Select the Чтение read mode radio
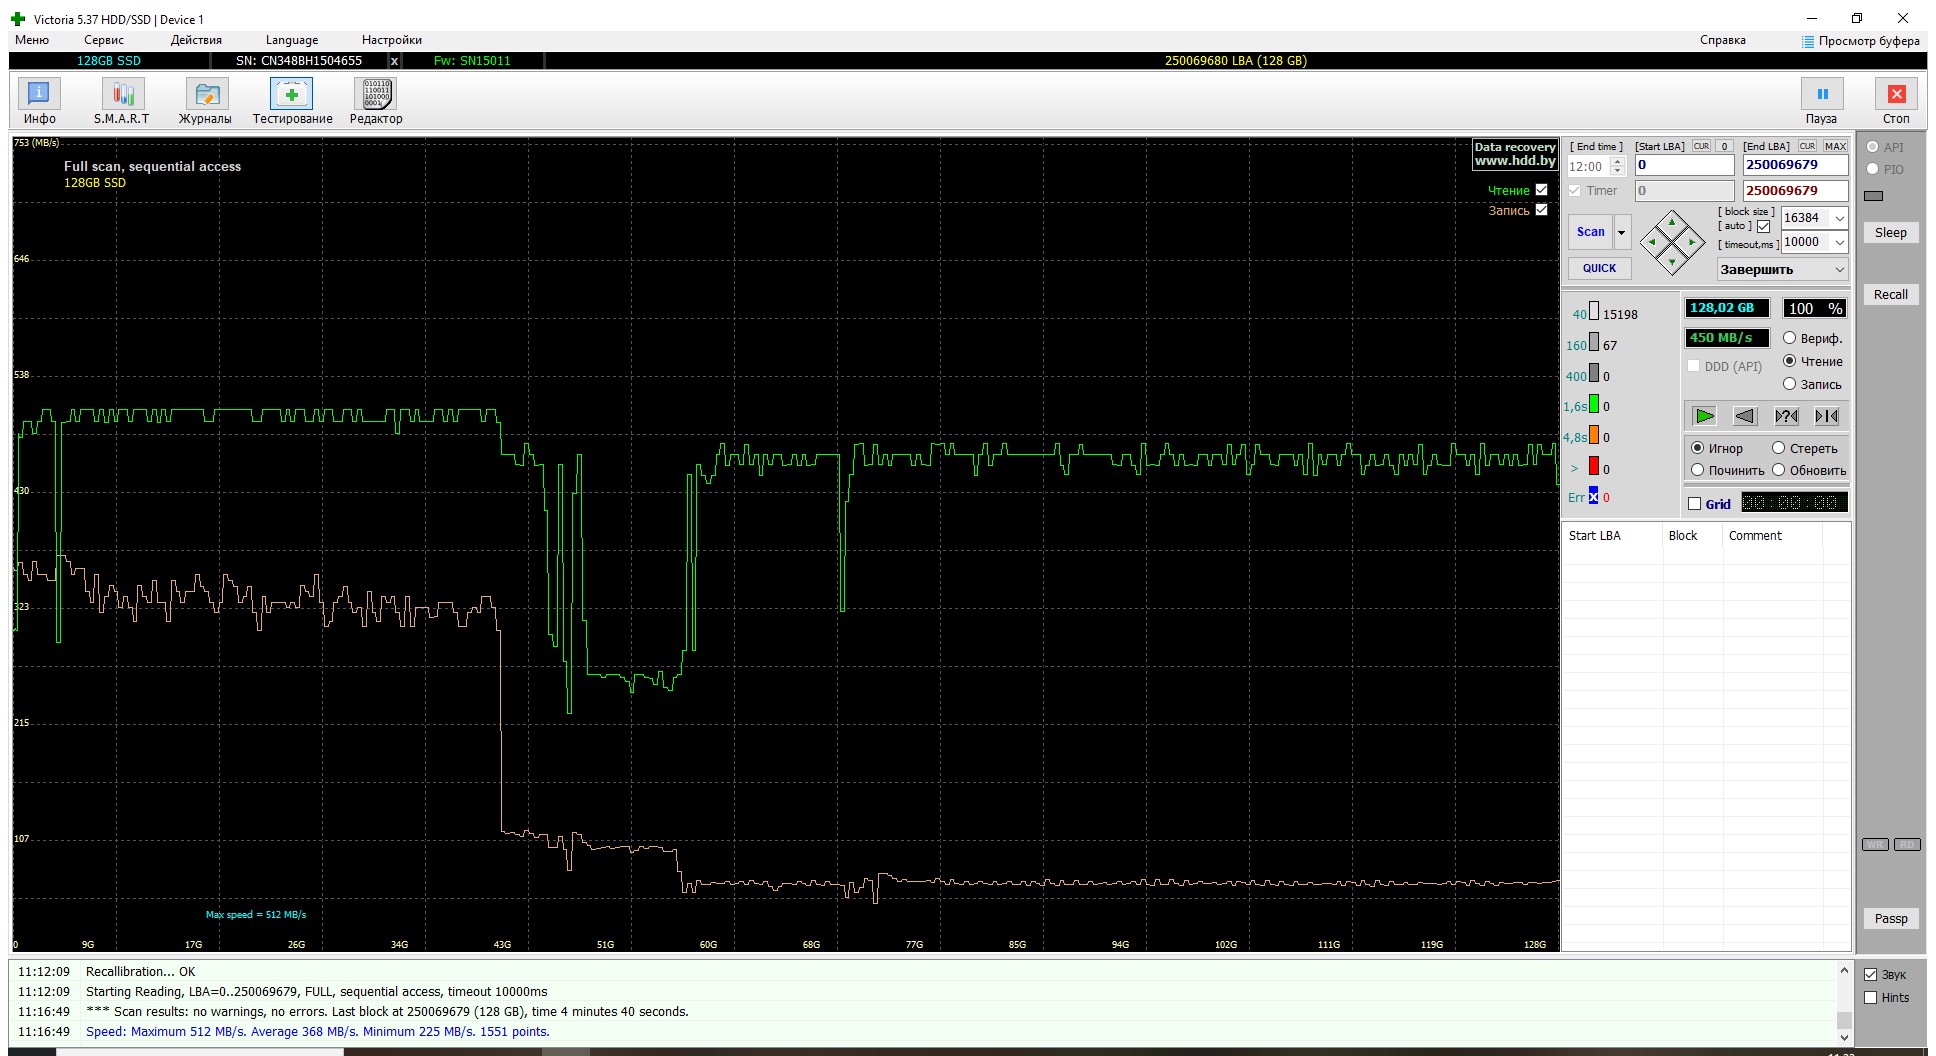The image size is (1936, 1056). point(1790,361)
